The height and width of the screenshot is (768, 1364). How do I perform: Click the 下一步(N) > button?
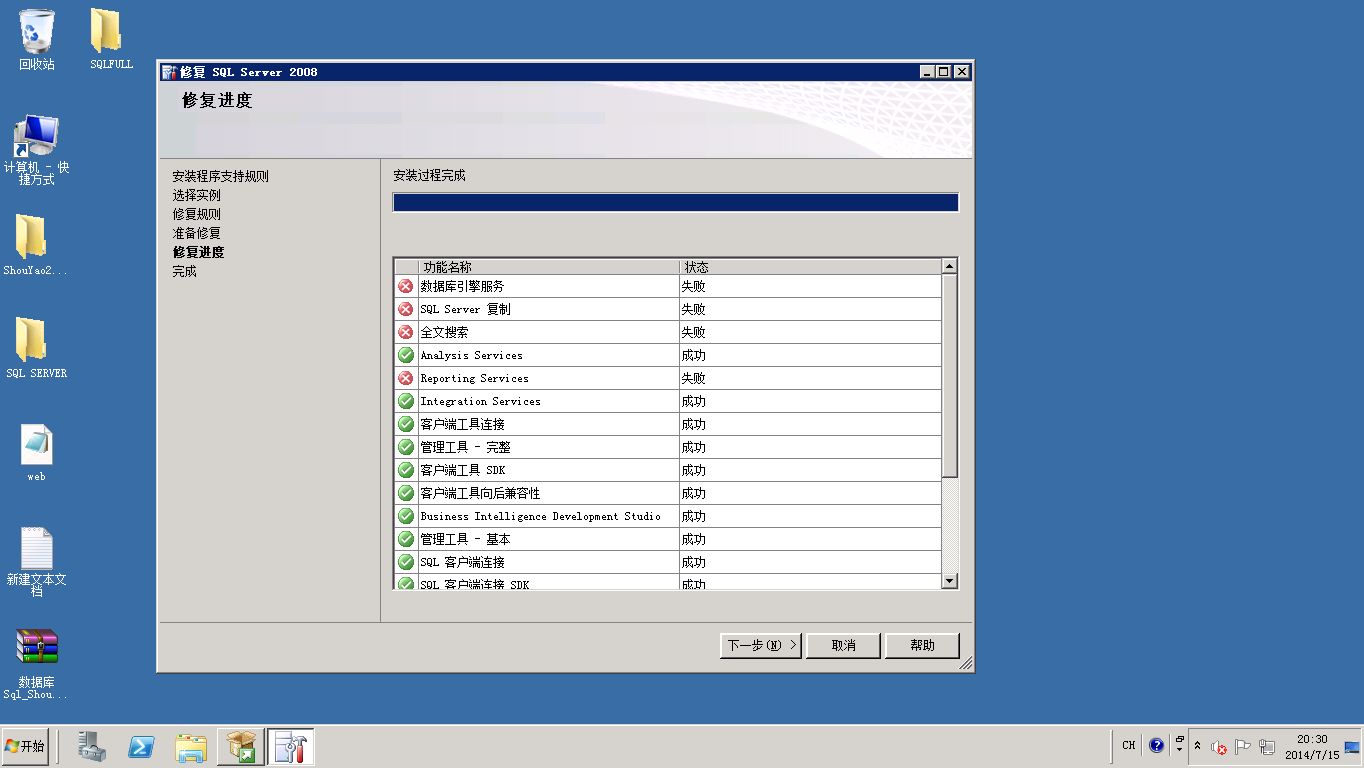[x=761, y=646]
